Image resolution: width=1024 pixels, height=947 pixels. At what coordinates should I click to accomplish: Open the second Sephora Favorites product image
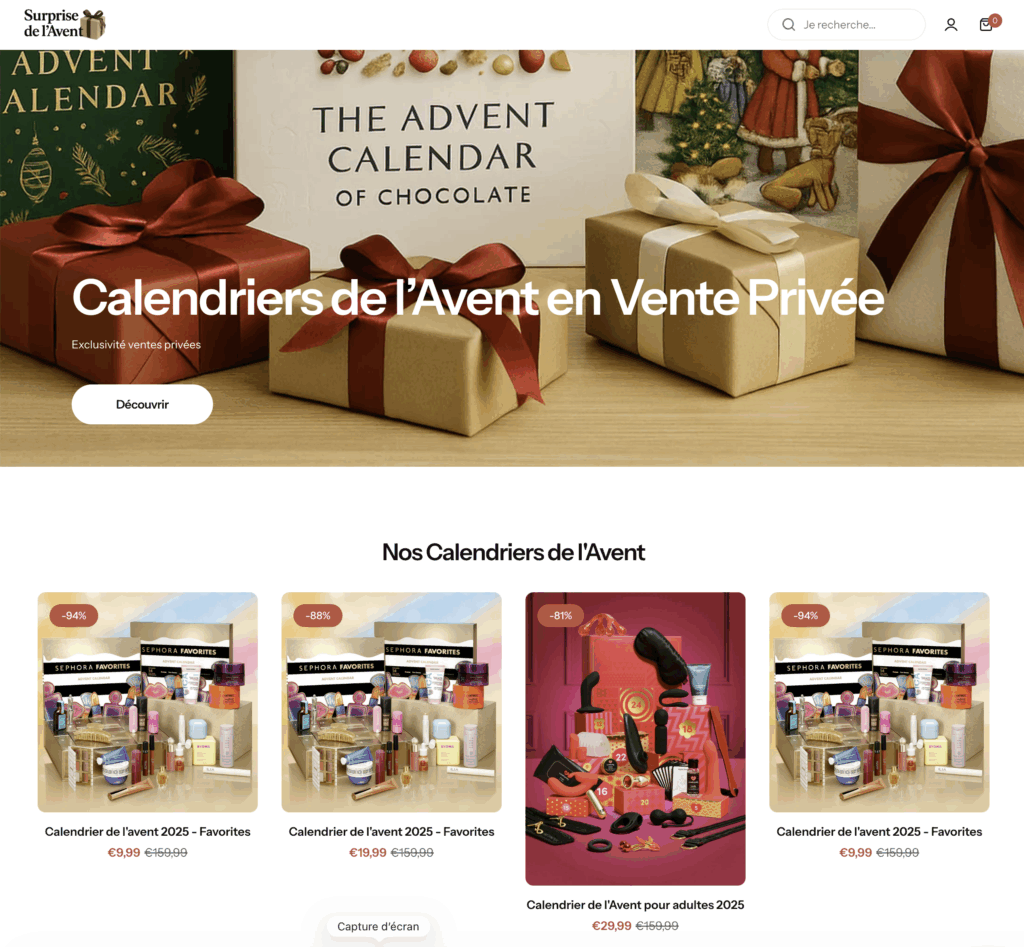click(392, 702)
